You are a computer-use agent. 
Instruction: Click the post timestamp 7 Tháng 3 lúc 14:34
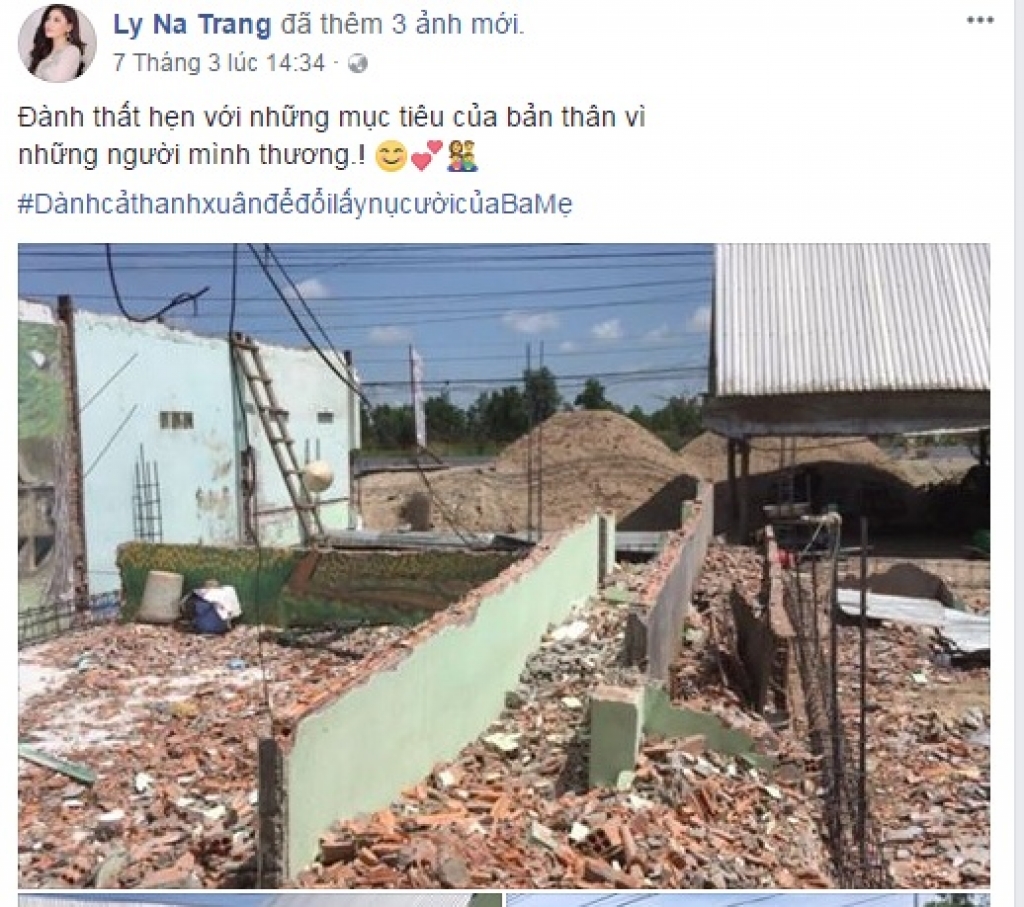click(219, 63)
